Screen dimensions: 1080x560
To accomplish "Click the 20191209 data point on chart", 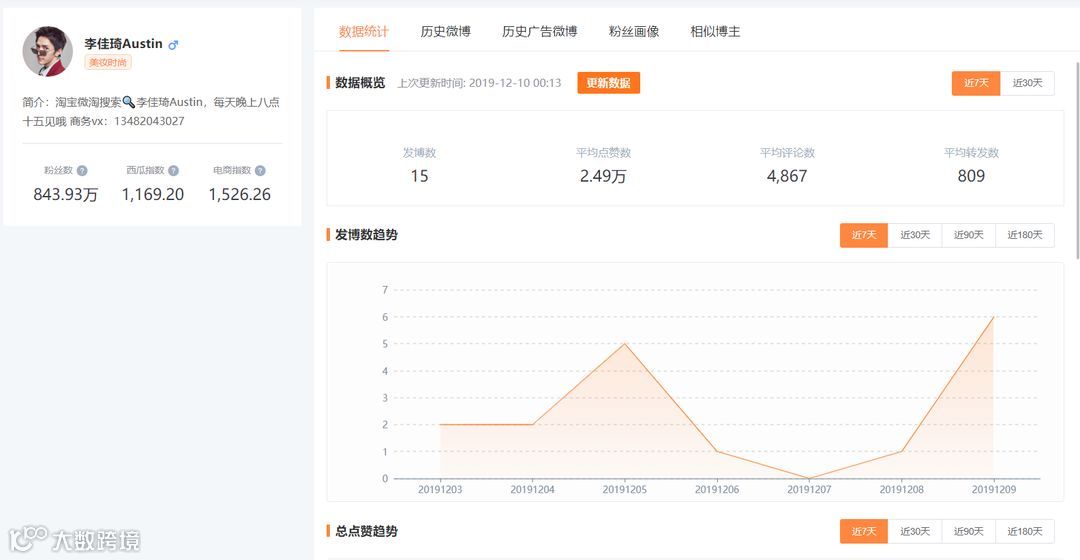I will click(994, 317).
